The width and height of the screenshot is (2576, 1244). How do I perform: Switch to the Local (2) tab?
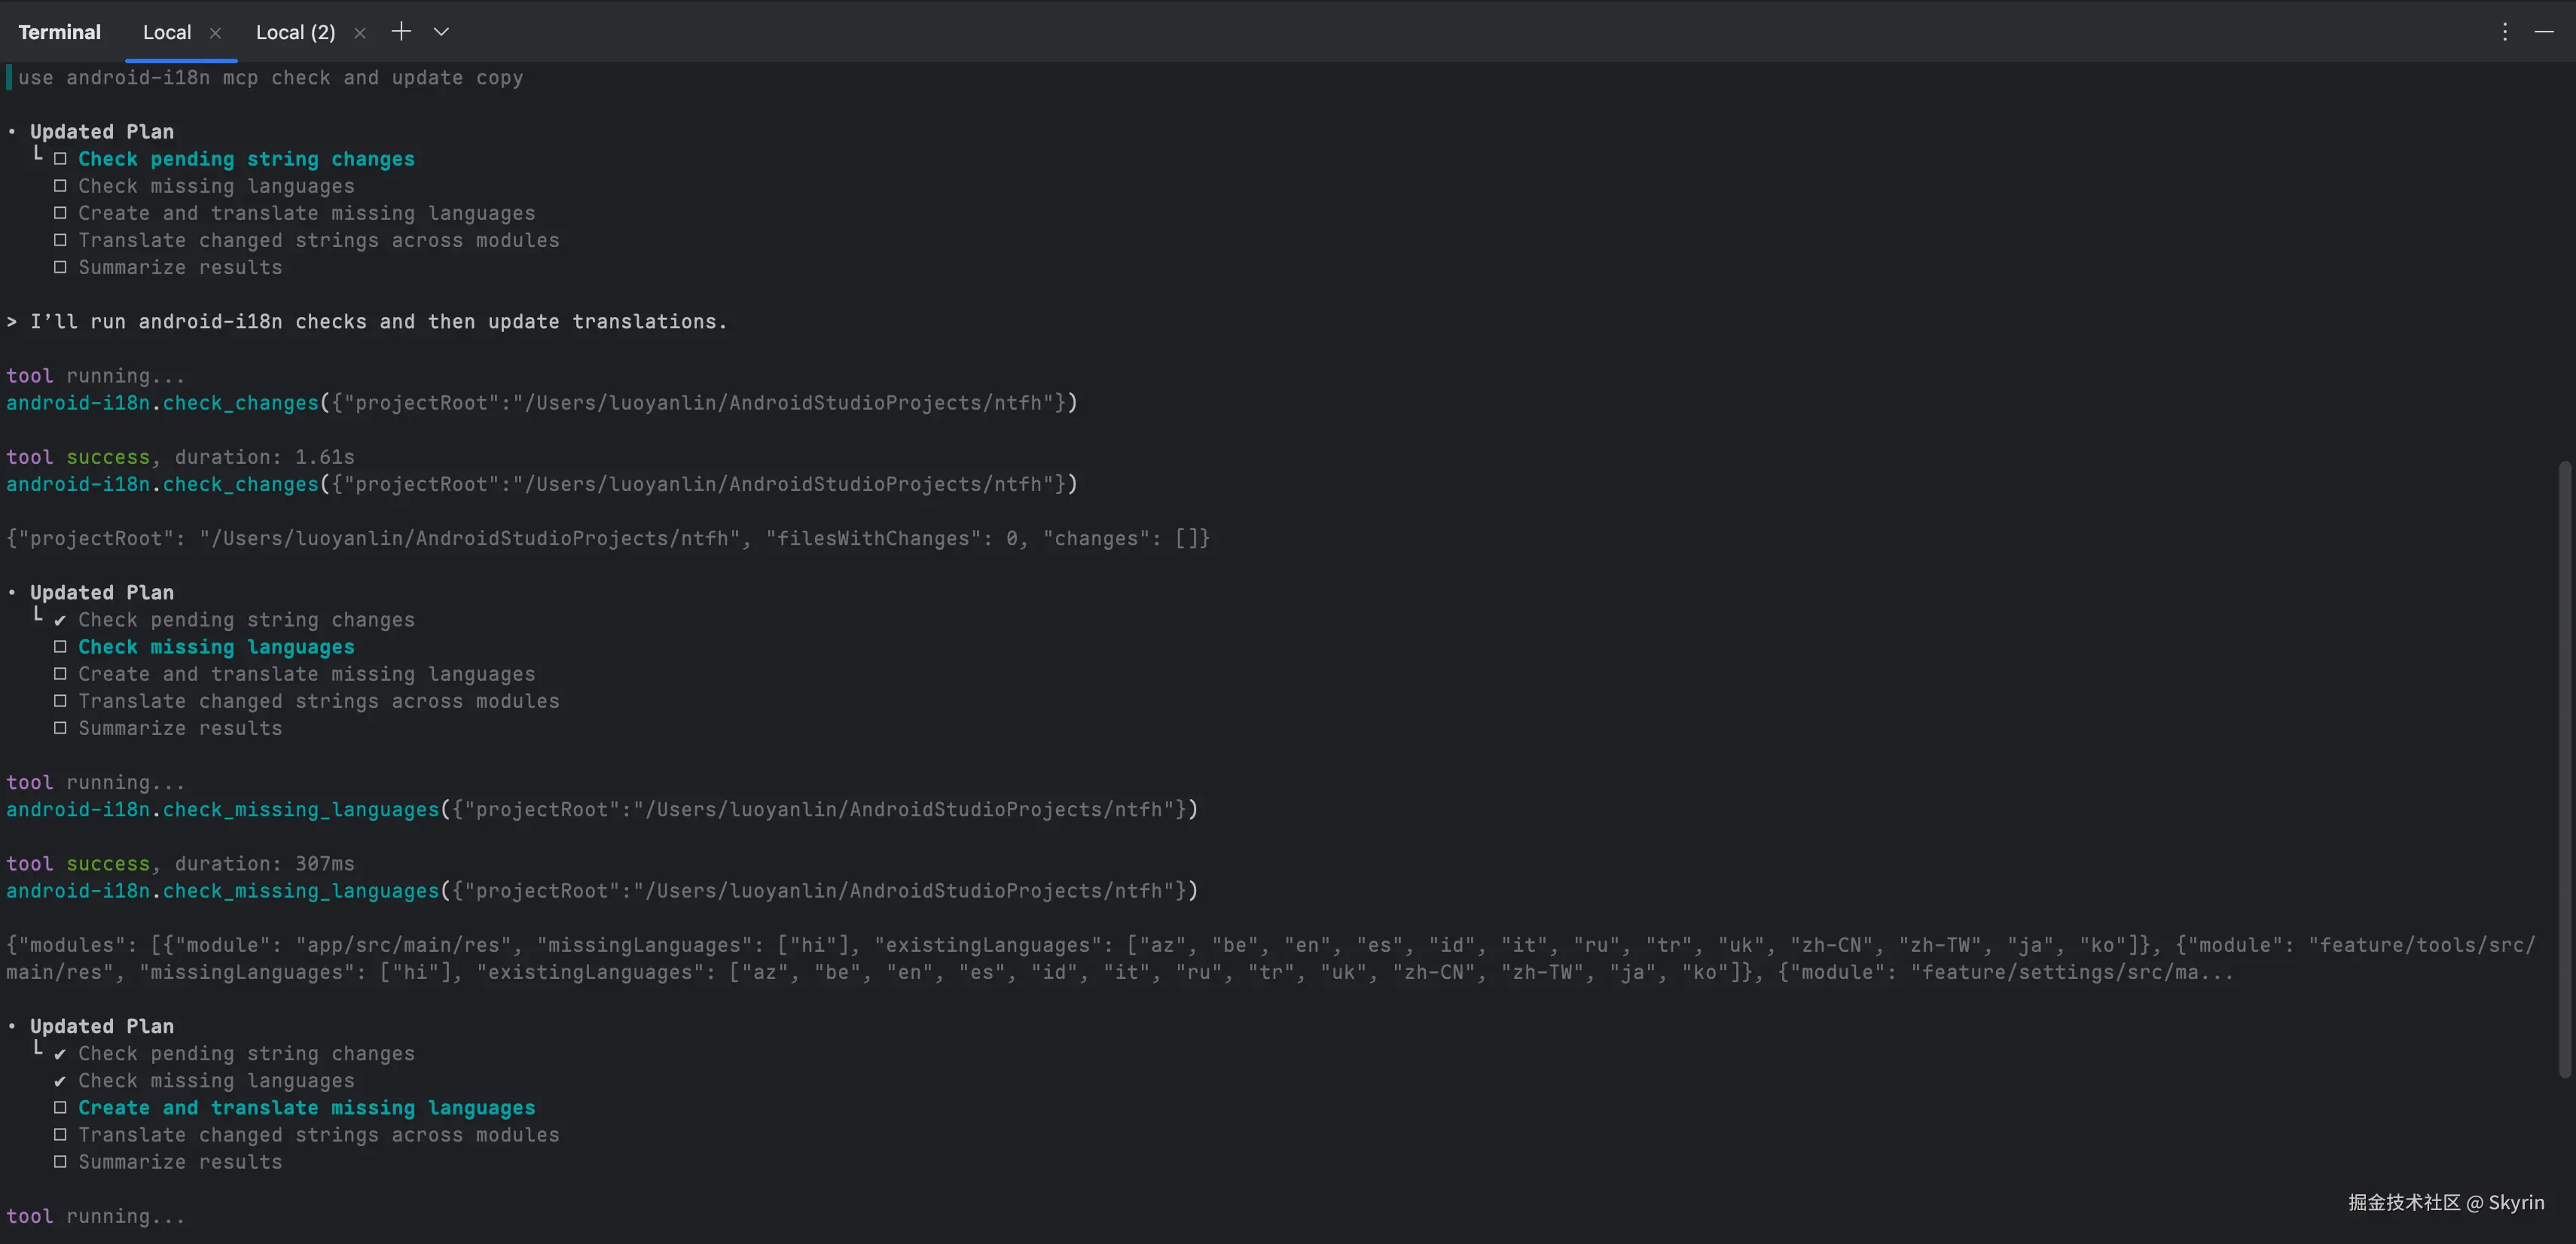[295, 32]
